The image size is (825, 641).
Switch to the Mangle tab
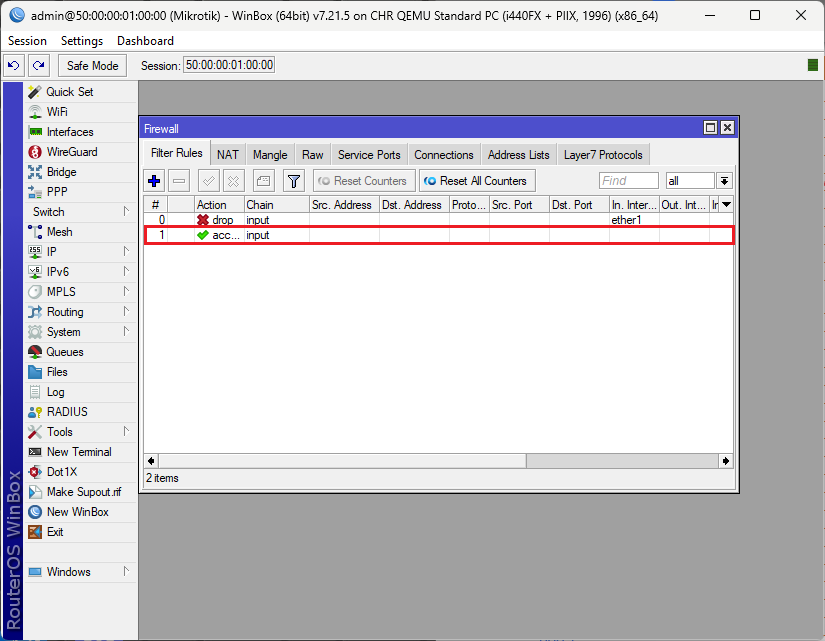pos(270,155)
